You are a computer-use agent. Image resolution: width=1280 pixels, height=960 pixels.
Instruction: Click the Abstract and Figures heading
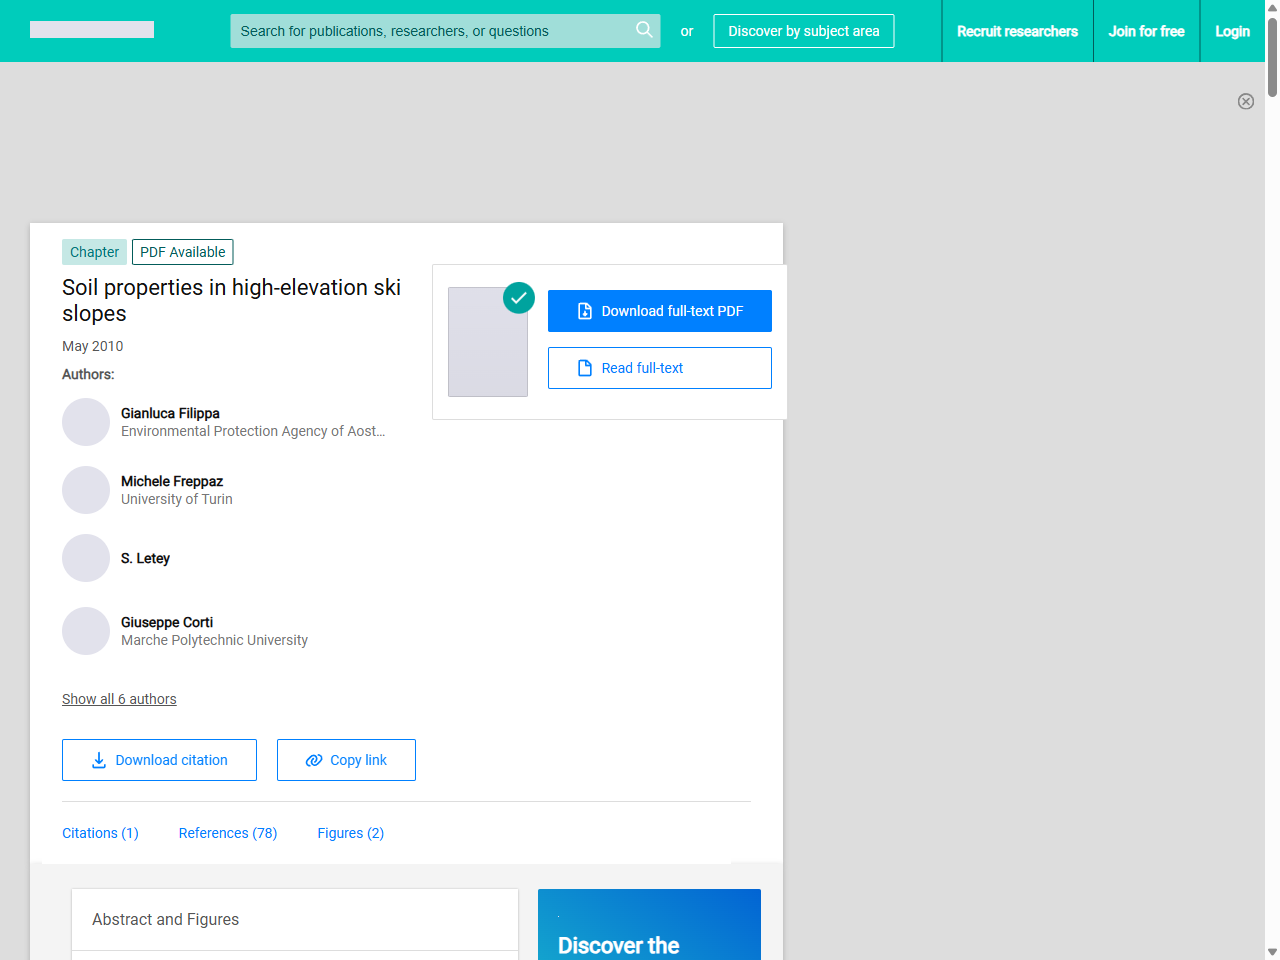[166, 919]
